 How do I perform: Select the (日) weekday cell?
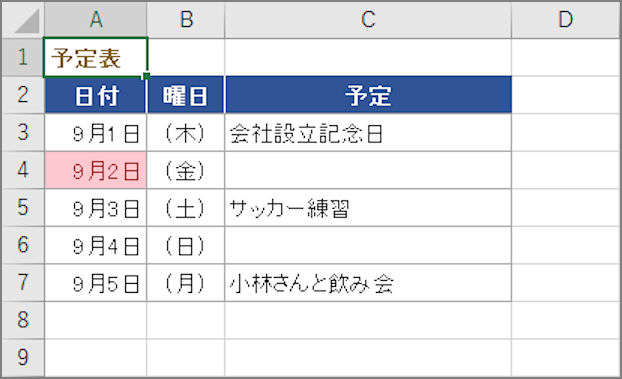[186, 246]
